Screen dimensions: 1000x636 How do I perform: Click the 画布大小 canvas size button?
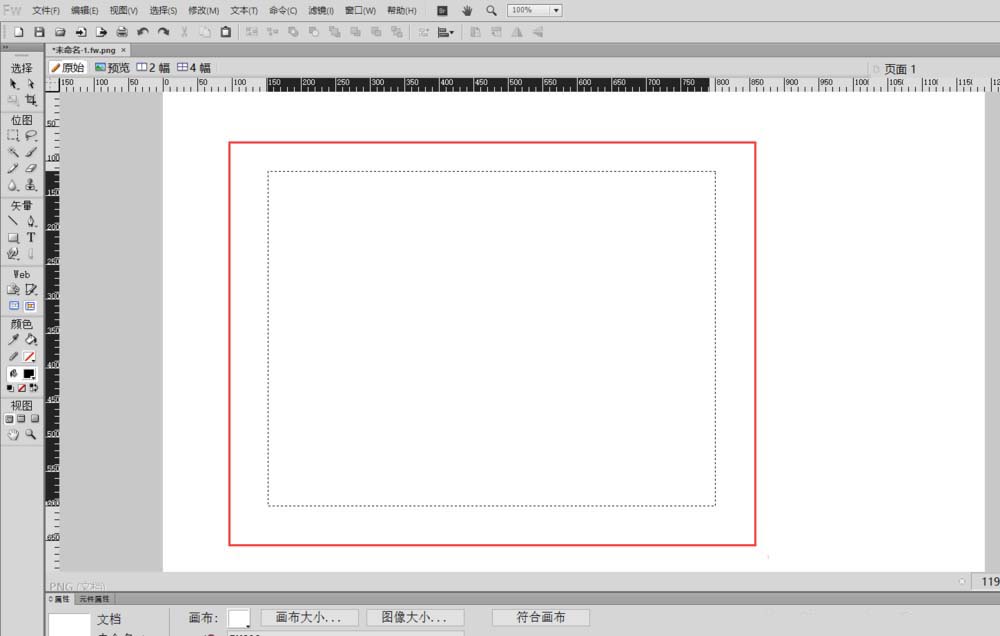[309, 618]
